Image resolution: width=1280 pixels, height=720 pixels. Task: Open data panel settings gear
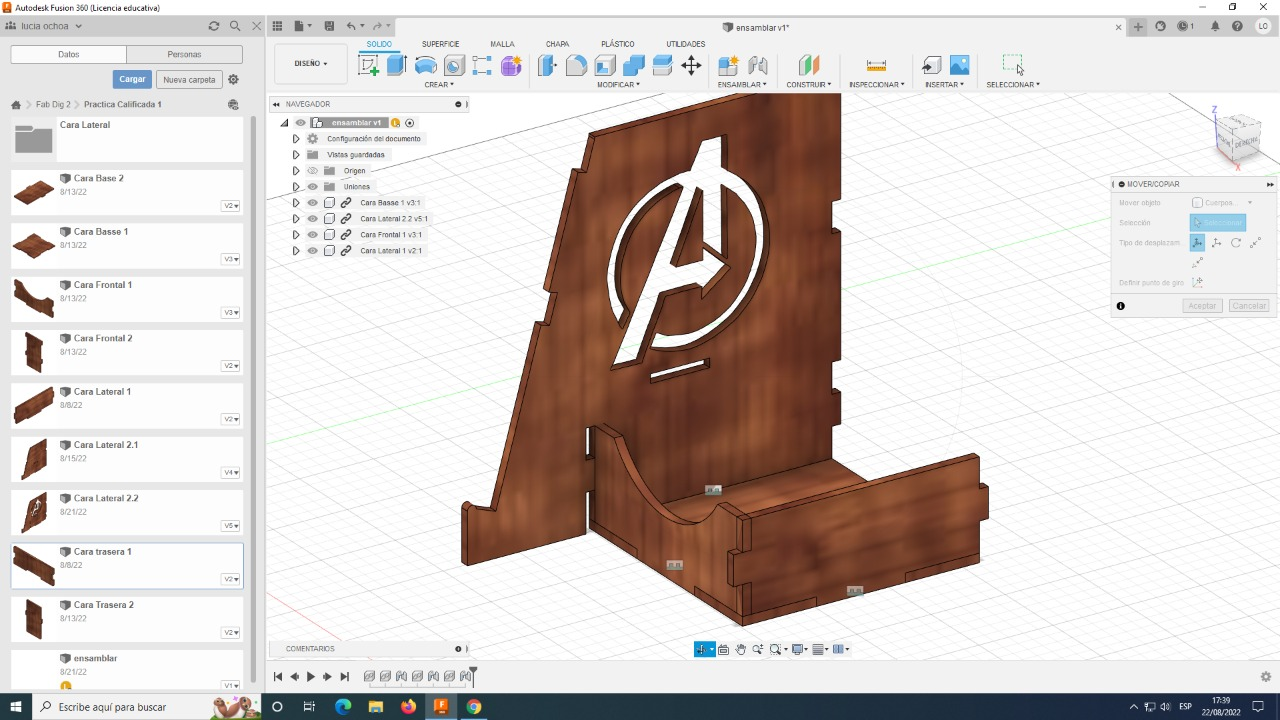(x=233, y=79)
